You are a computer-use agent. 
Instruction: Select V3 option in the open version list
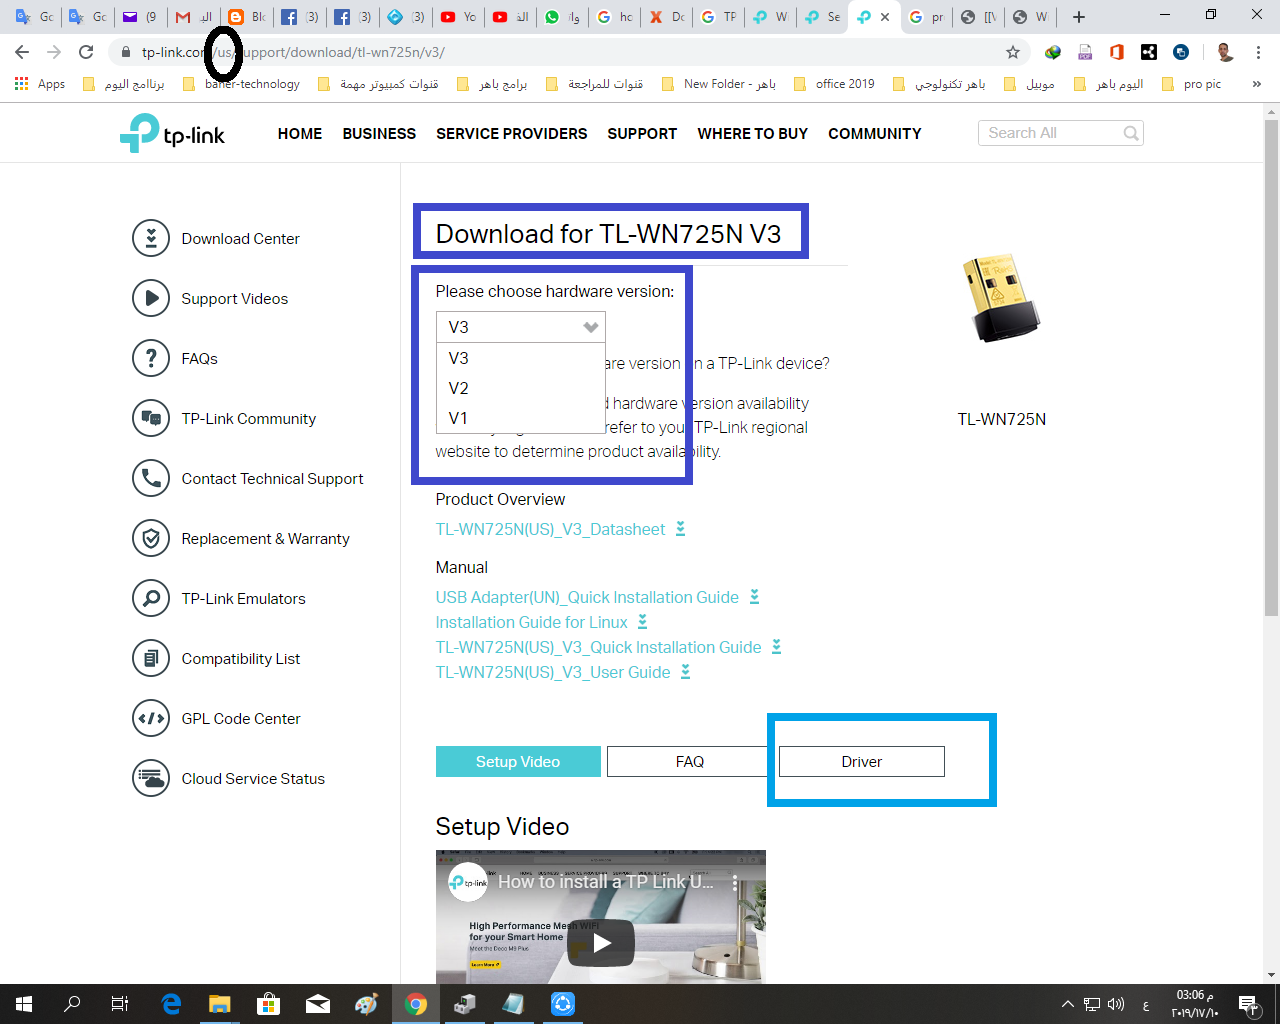pyautogui.click(x=521, y=358)
